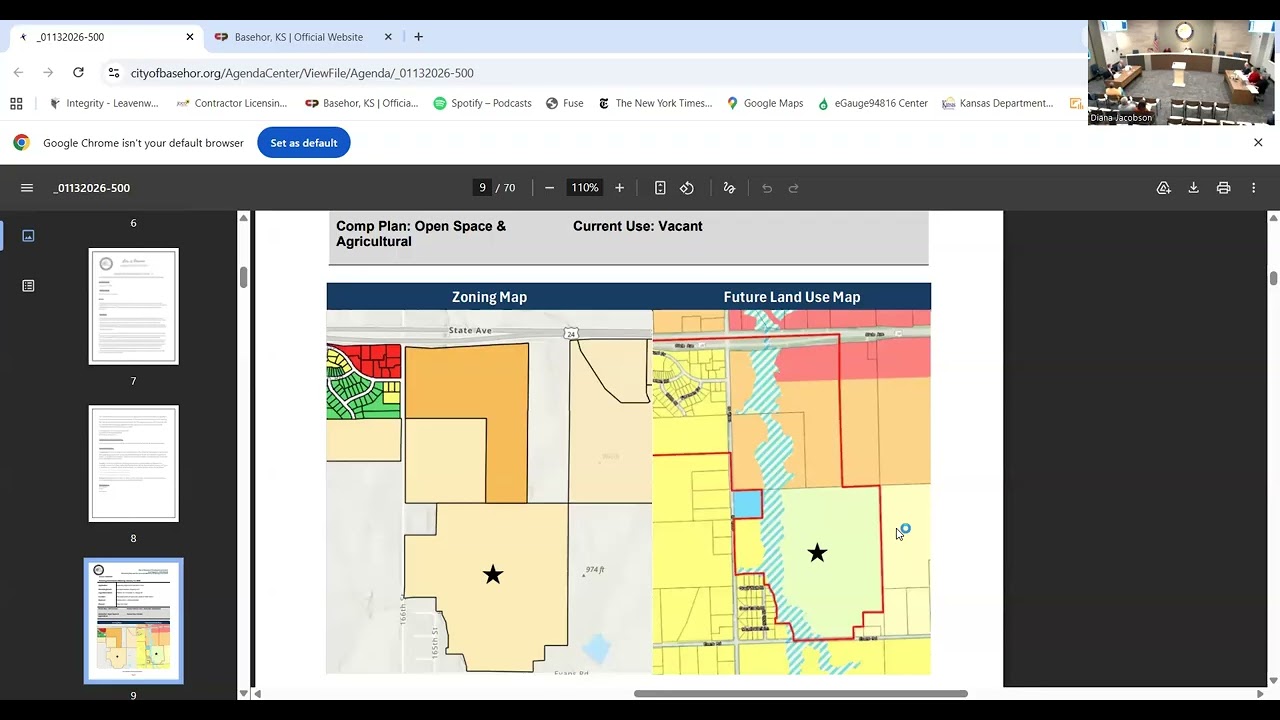
Task: Open Fuse bookmark
Action: (x=565, y=103)
